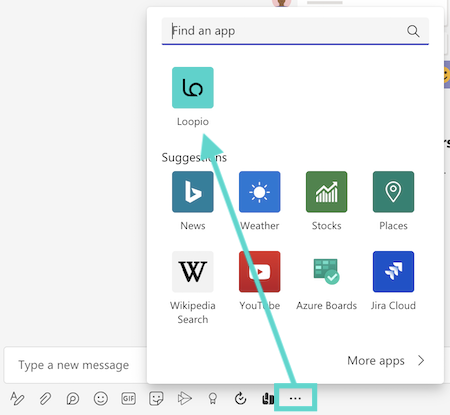Open Wikipedia Search app

coord(193,272)
